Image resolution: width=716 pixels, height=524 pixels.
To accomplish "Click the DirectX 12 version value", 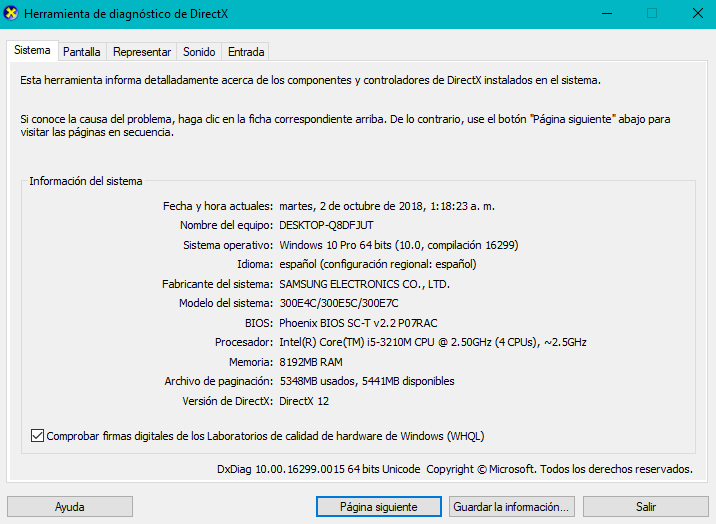I will (304, 401).
